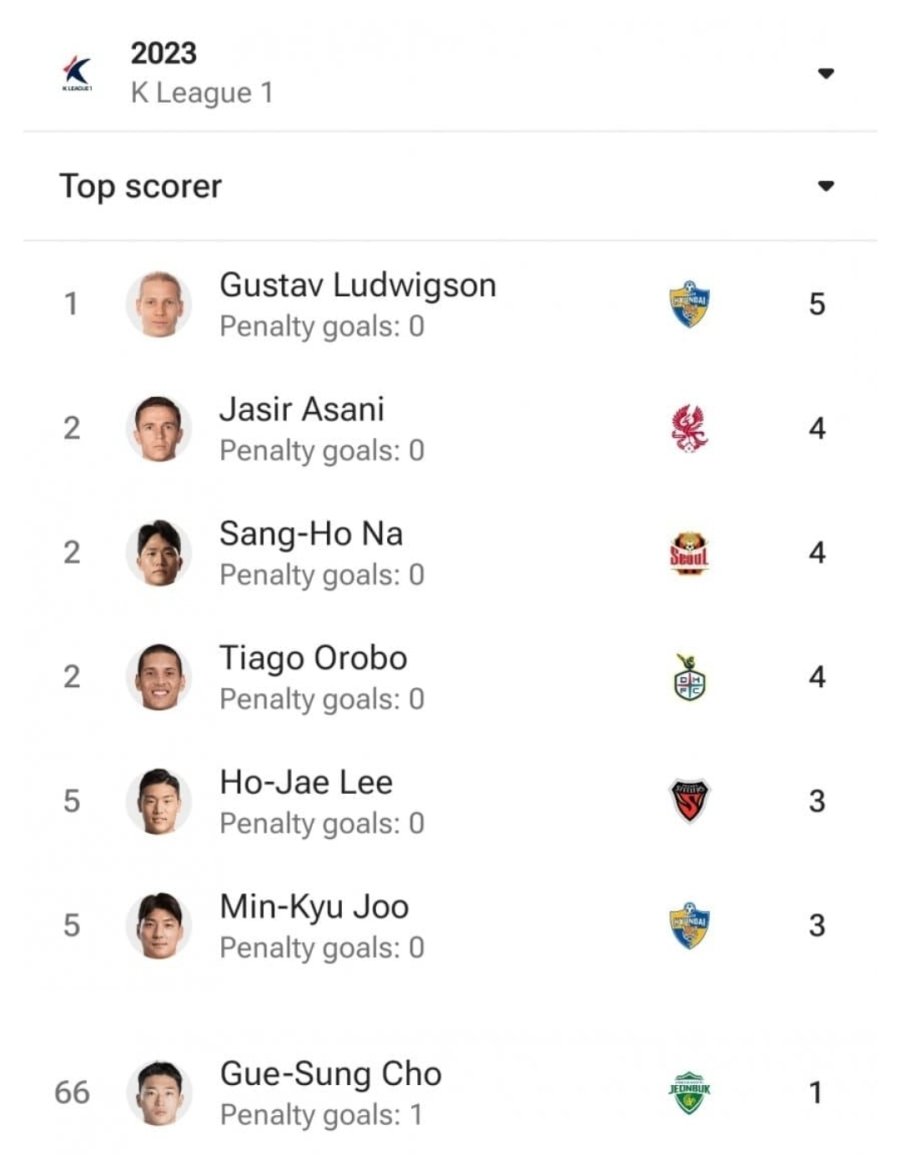The image size is (900, 1165).
Task: Click the Top scorer label
Action: pyautogui.click(x=140, y=186)
